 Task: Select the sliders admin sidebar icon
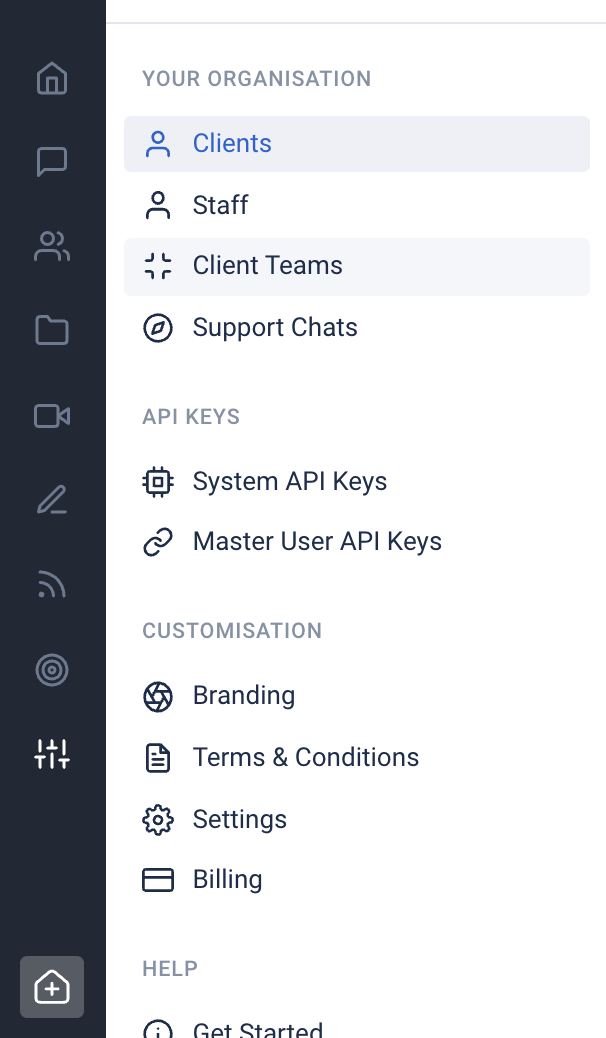point(52,754)
